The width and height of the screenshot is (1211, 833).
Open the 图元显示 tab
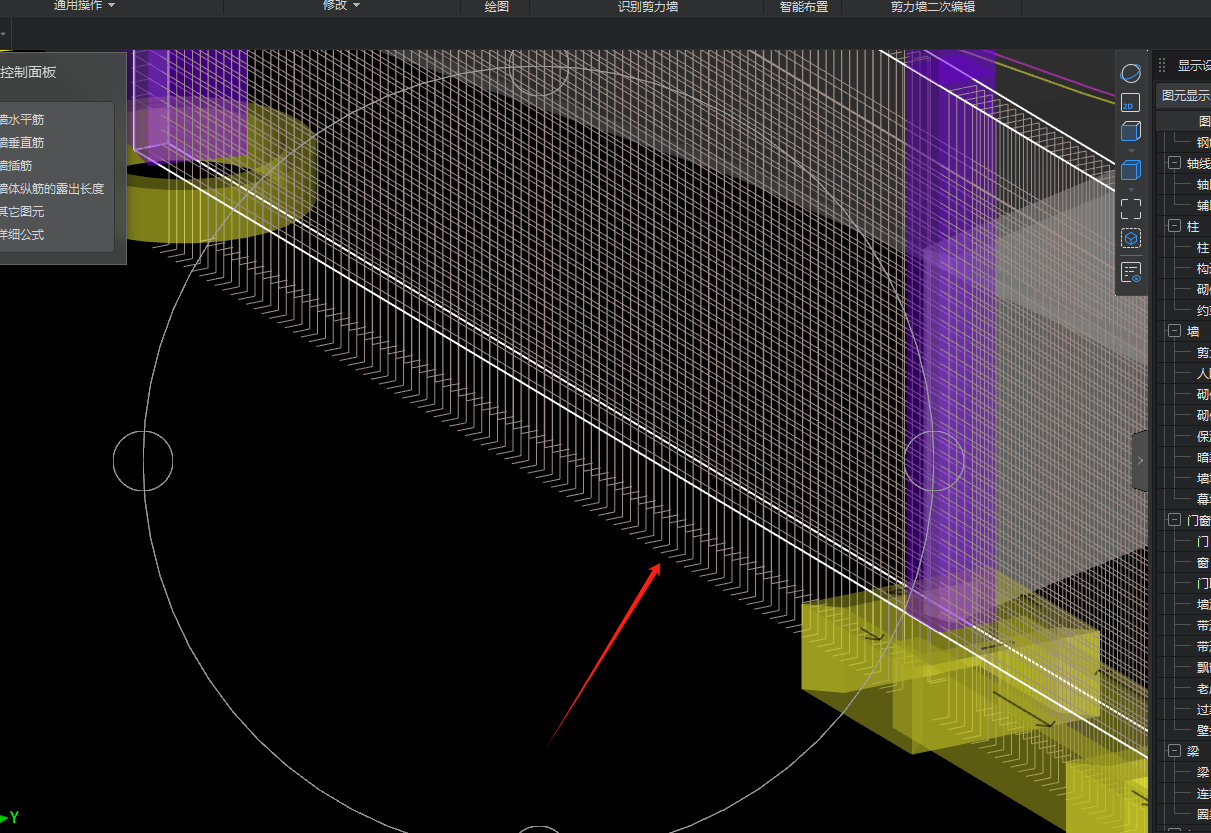pos(1186,96)
